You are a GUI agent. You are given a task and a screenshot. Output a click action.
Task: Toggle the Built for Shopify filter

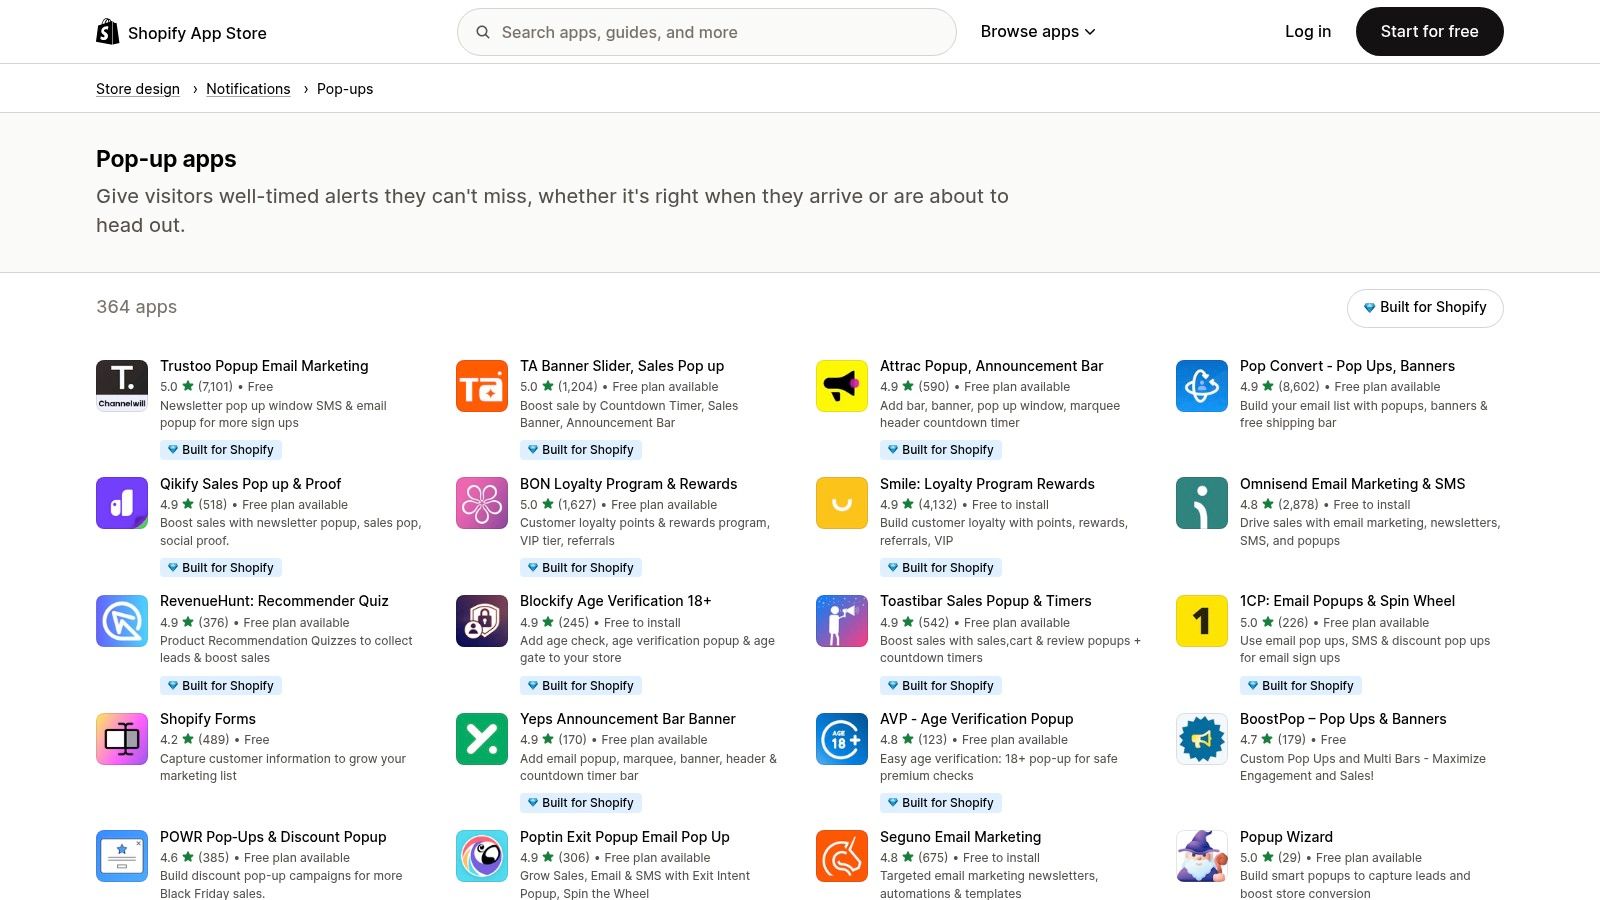click(x=1424, y=307)
